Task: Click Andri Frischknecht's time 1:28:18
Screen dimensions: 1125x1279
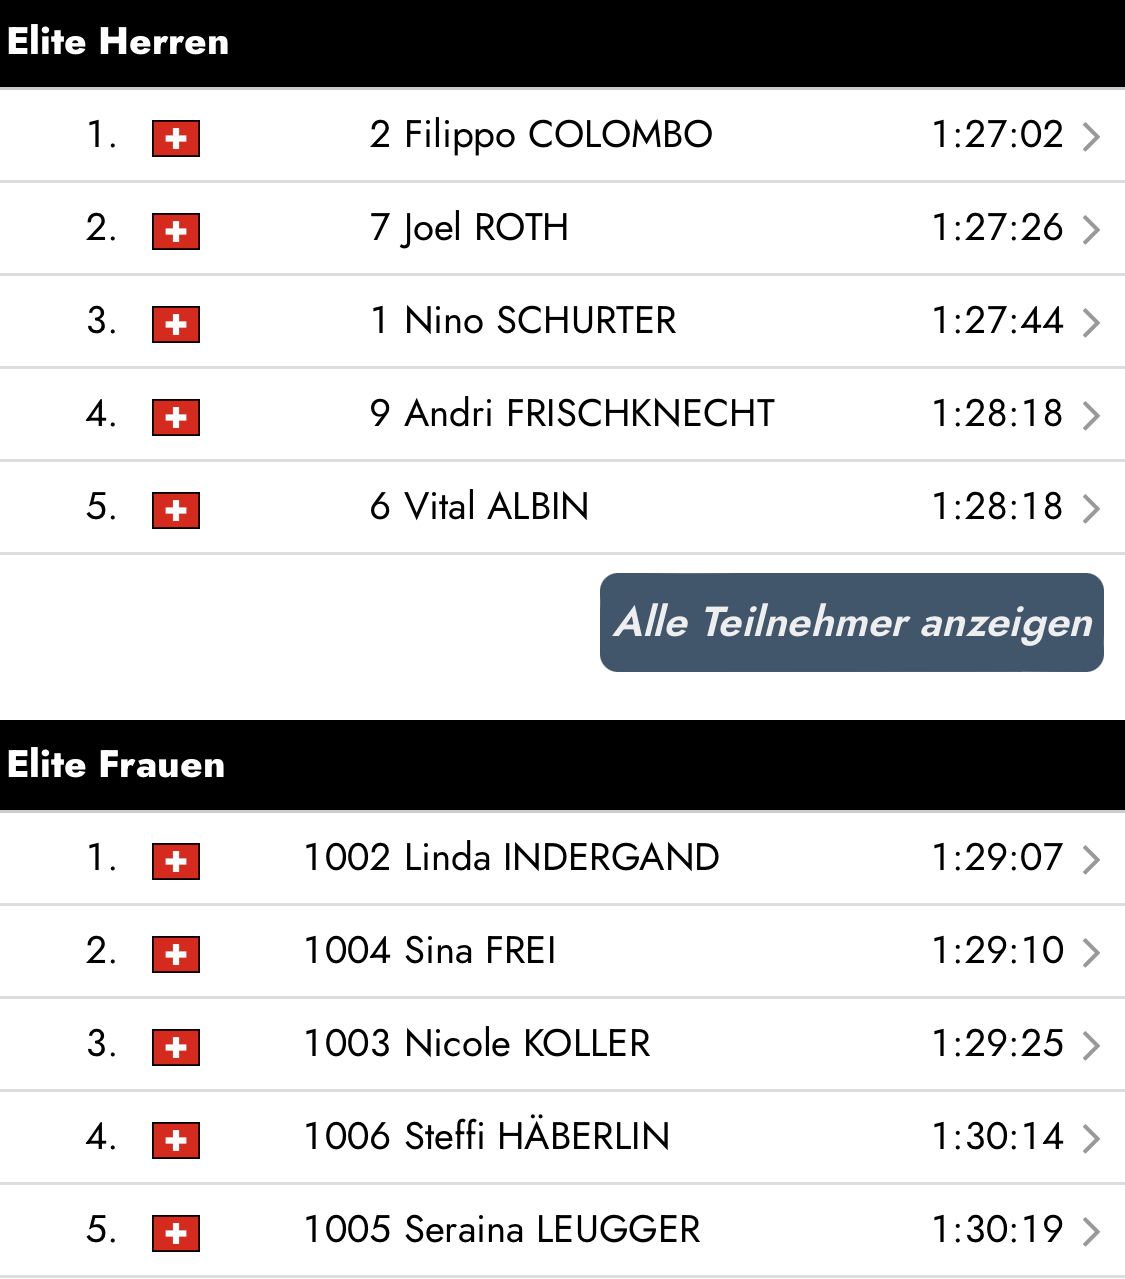Action: coord(997,414)
